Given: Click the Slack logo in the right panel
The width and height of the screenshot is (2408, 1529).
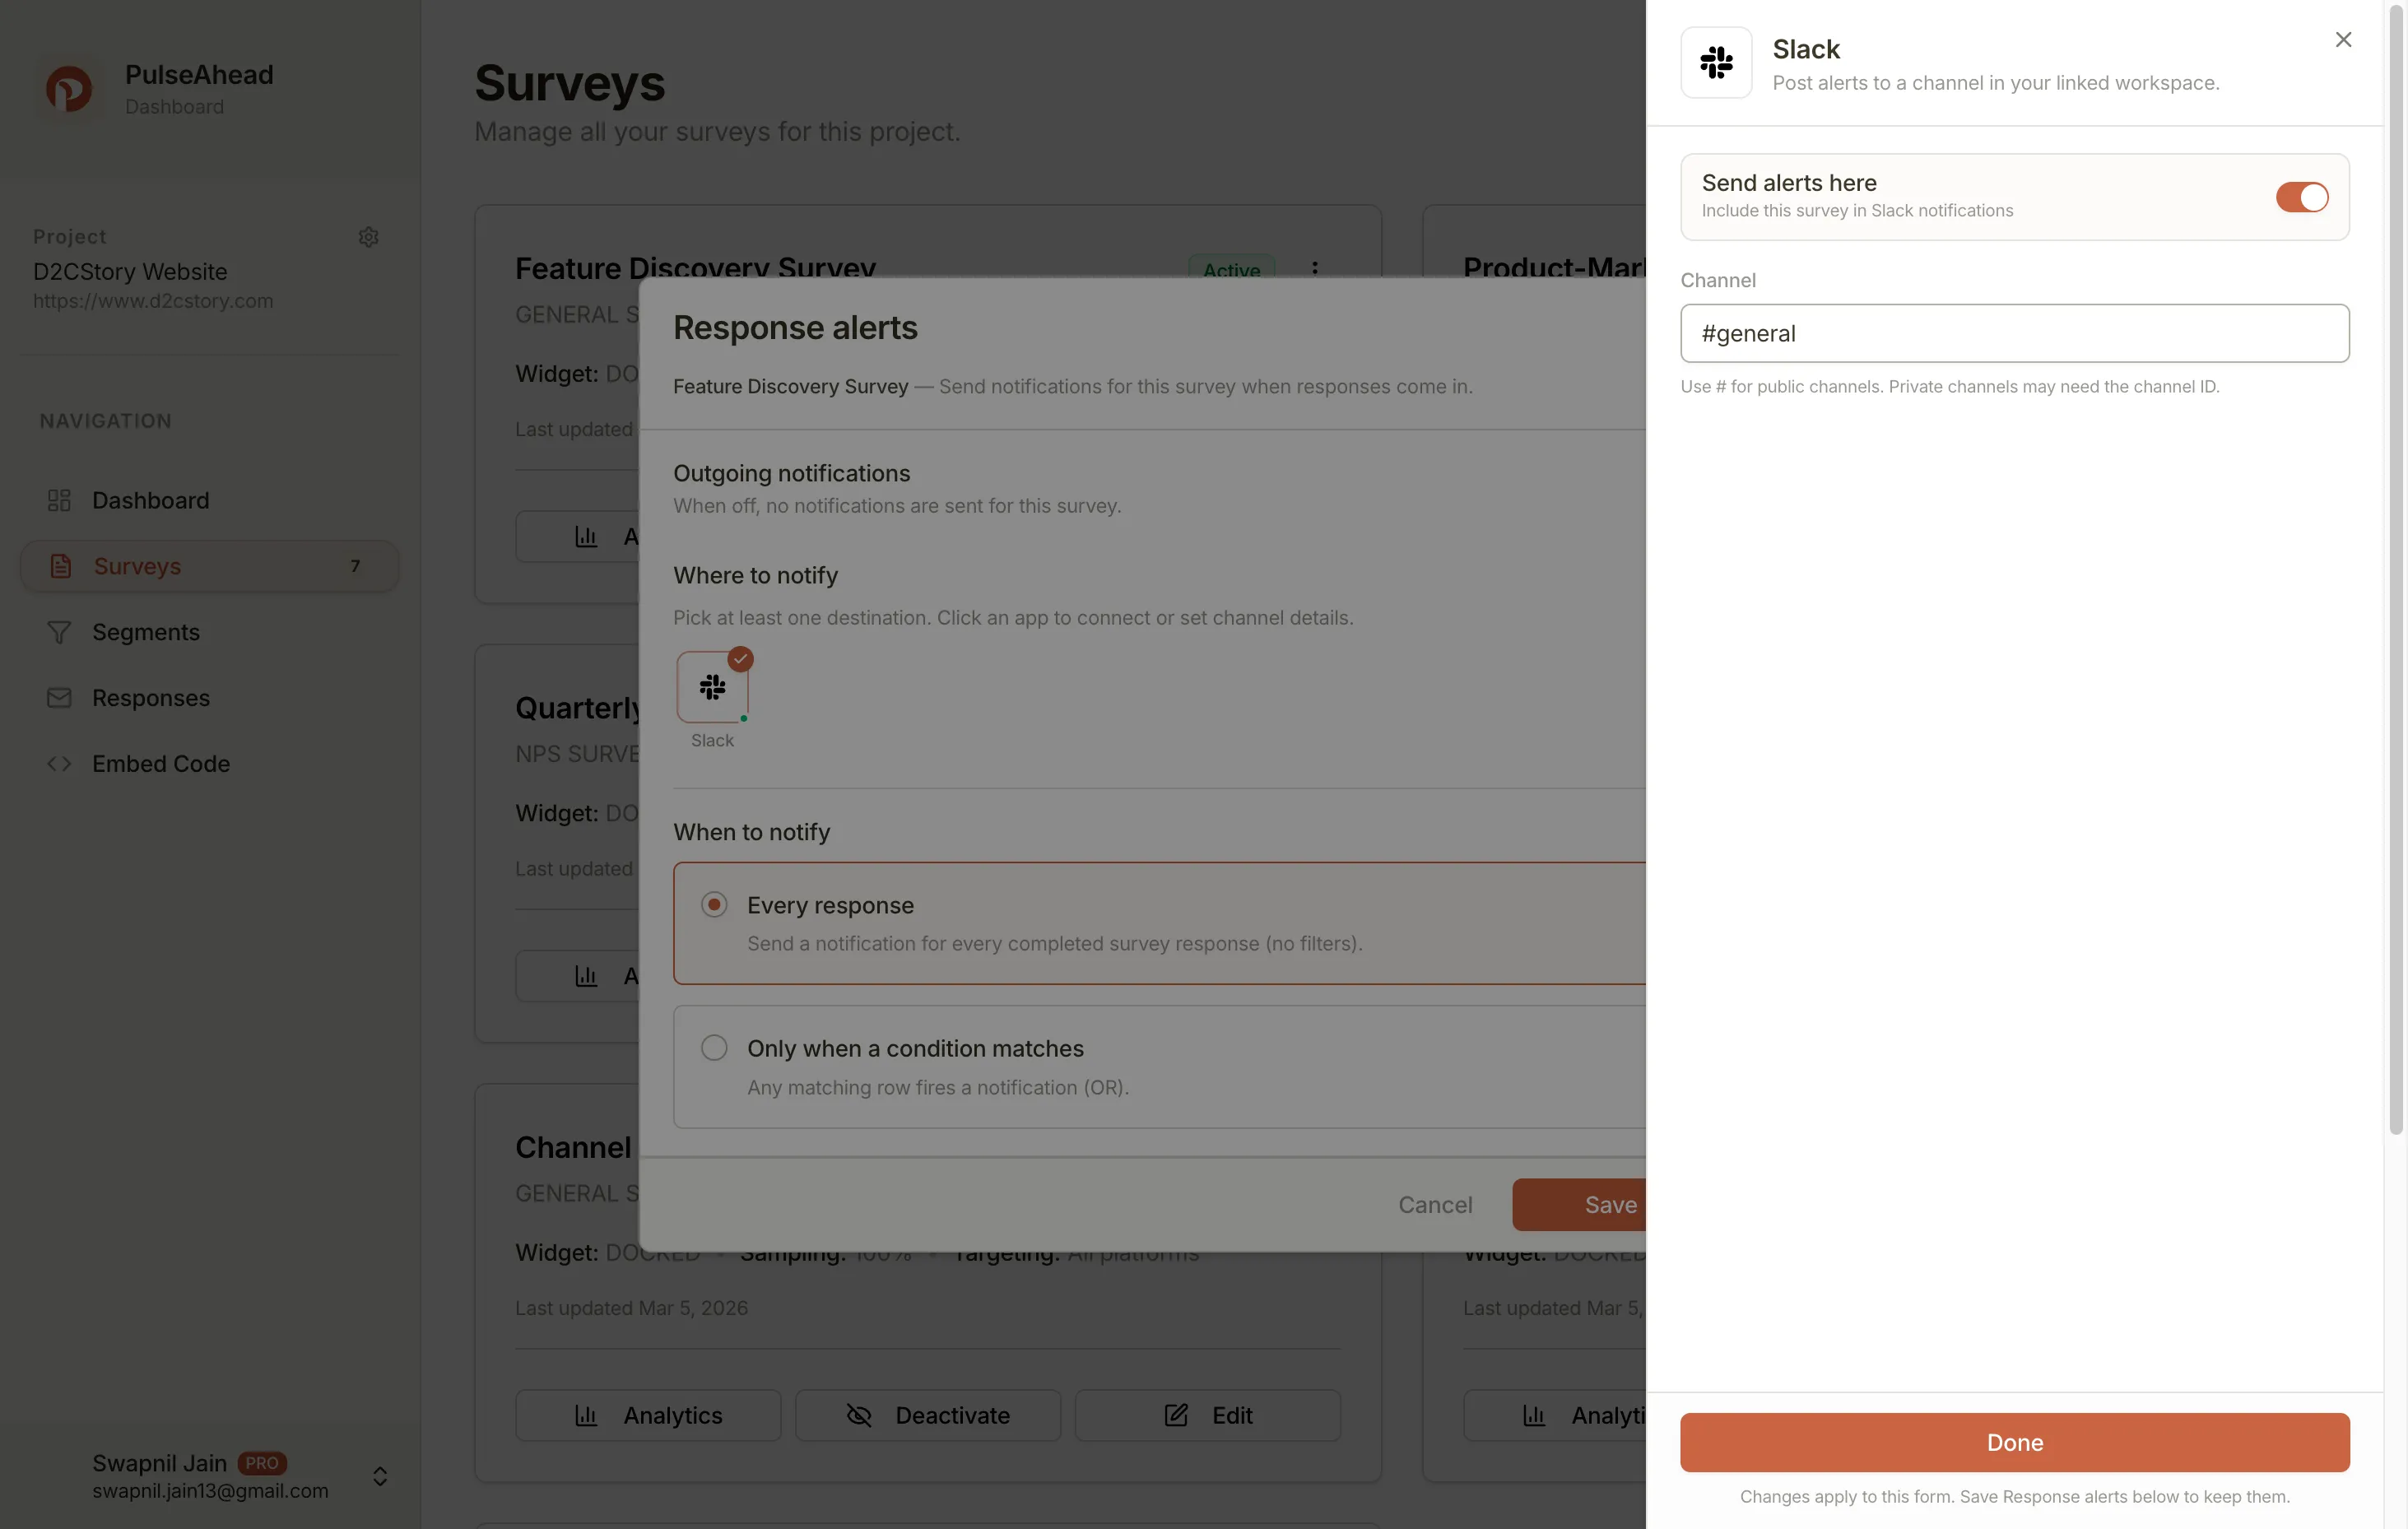Looking at the screenshot, I should (x=1716, y=63).
